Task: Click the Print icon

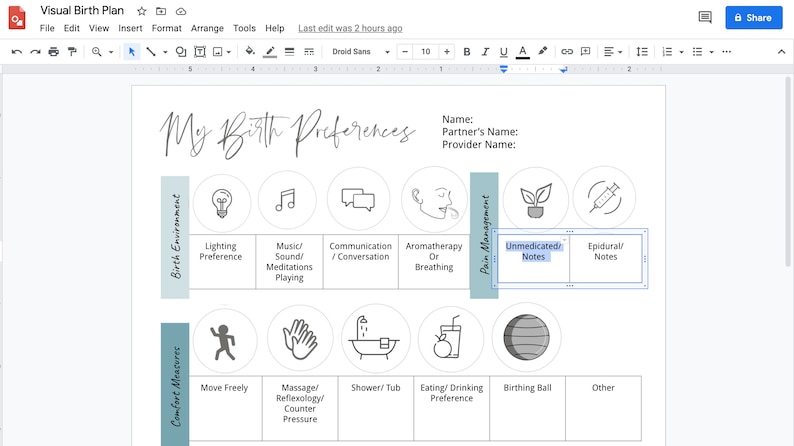Action: coord(53,52)
